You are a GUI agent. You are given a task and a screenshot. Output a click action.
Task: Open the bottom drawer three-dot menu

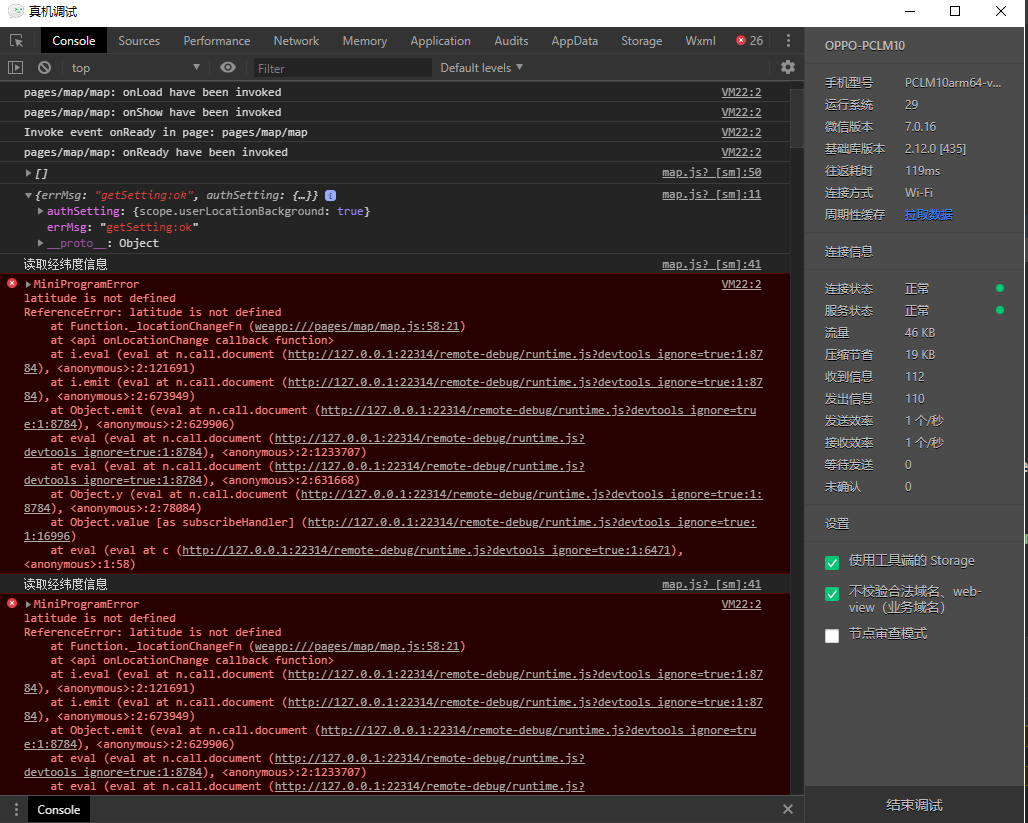(16, 809)
